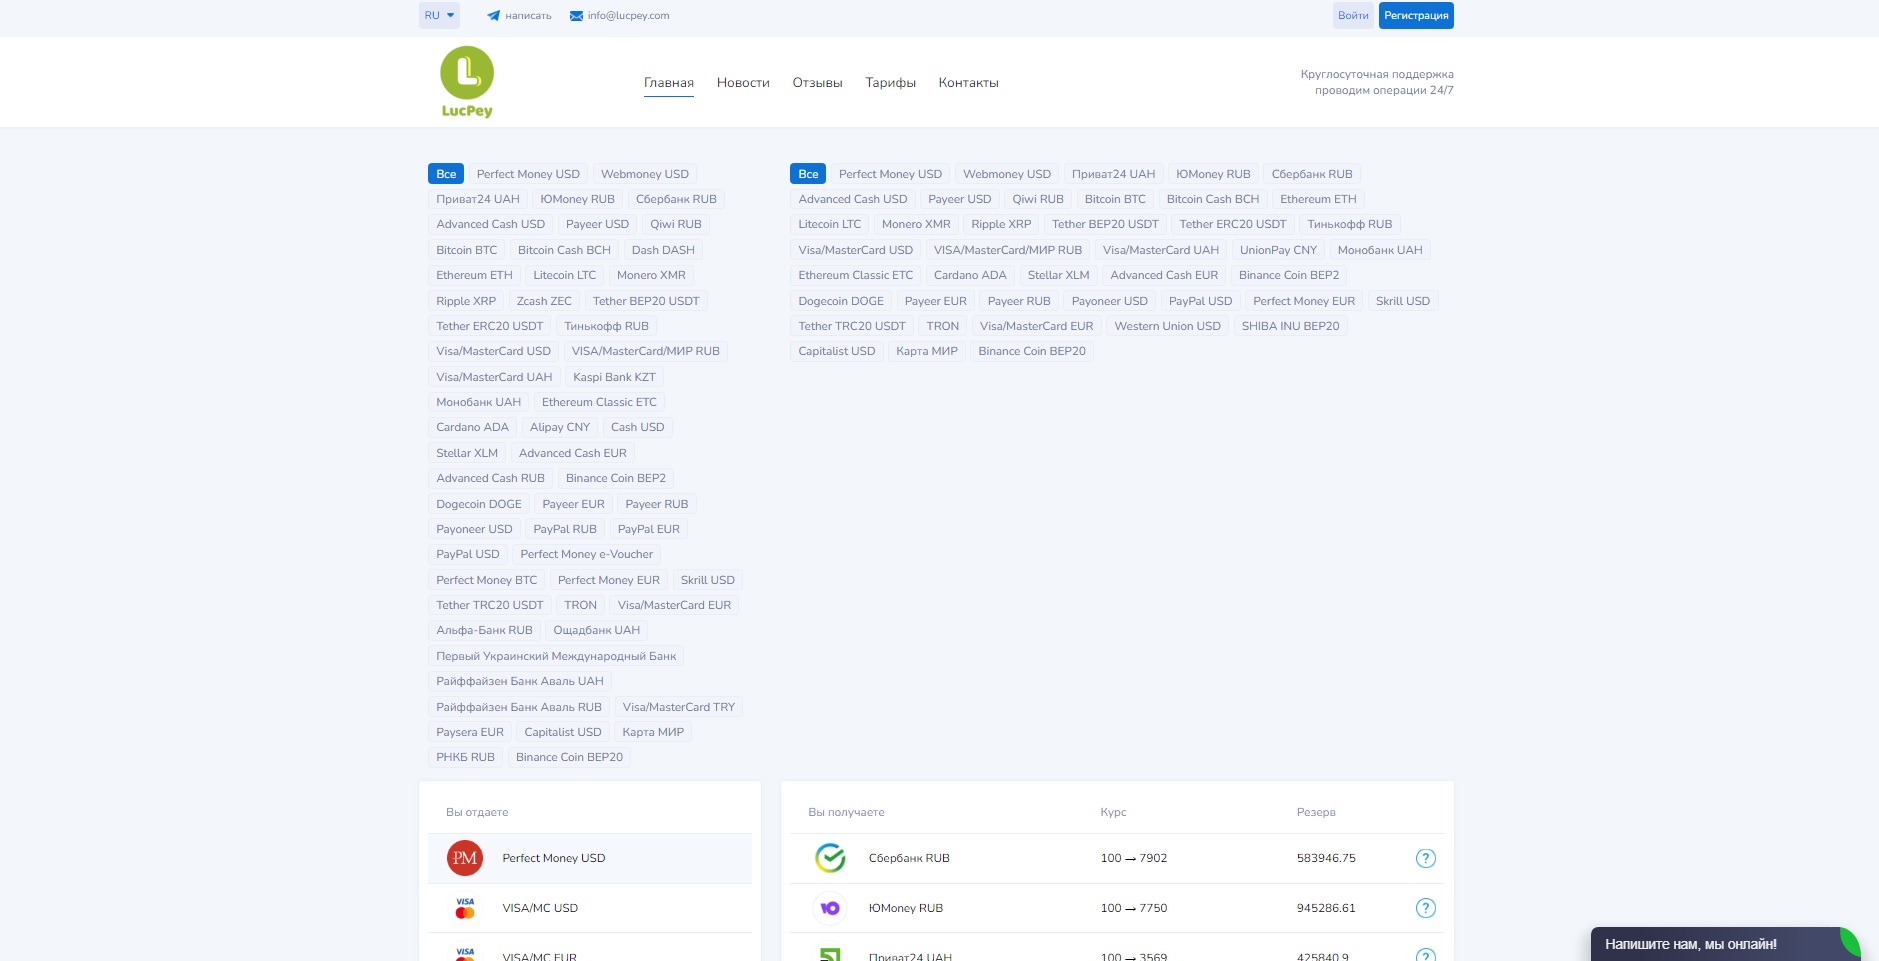
Task: Click the Регистрация button
Action: pyautogui.click(x=1416, y=15)
